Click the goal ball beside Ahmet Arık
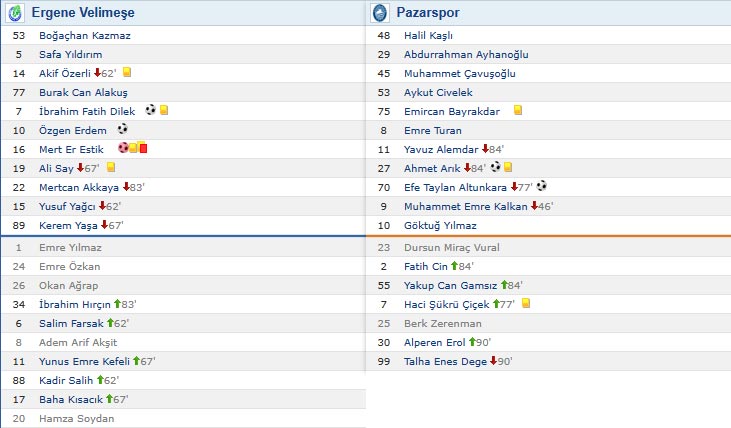Screen dimensions: 731x428 pyautogui.click(x=495, y=167)
